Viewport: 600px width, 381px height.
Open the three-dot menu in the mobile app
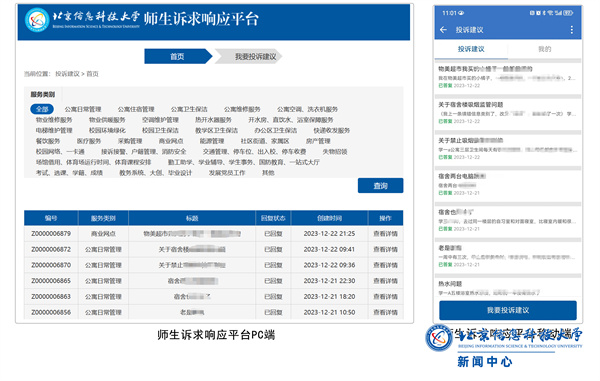[x=572, y=30]
